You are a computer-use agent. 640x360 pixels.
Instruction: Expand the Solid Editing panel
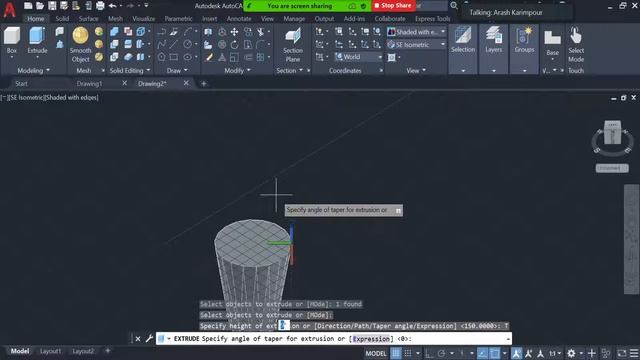click(129, 71)
